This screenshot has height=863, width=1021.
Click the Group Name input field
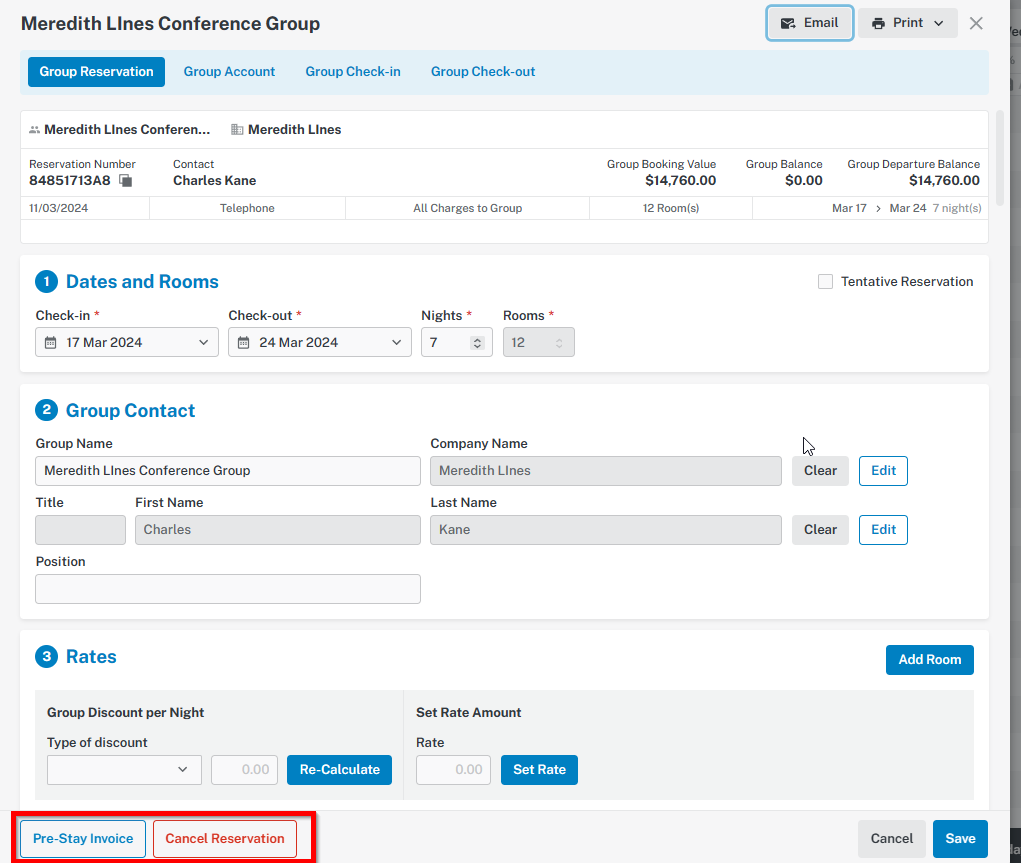click(x=228, y=471)
